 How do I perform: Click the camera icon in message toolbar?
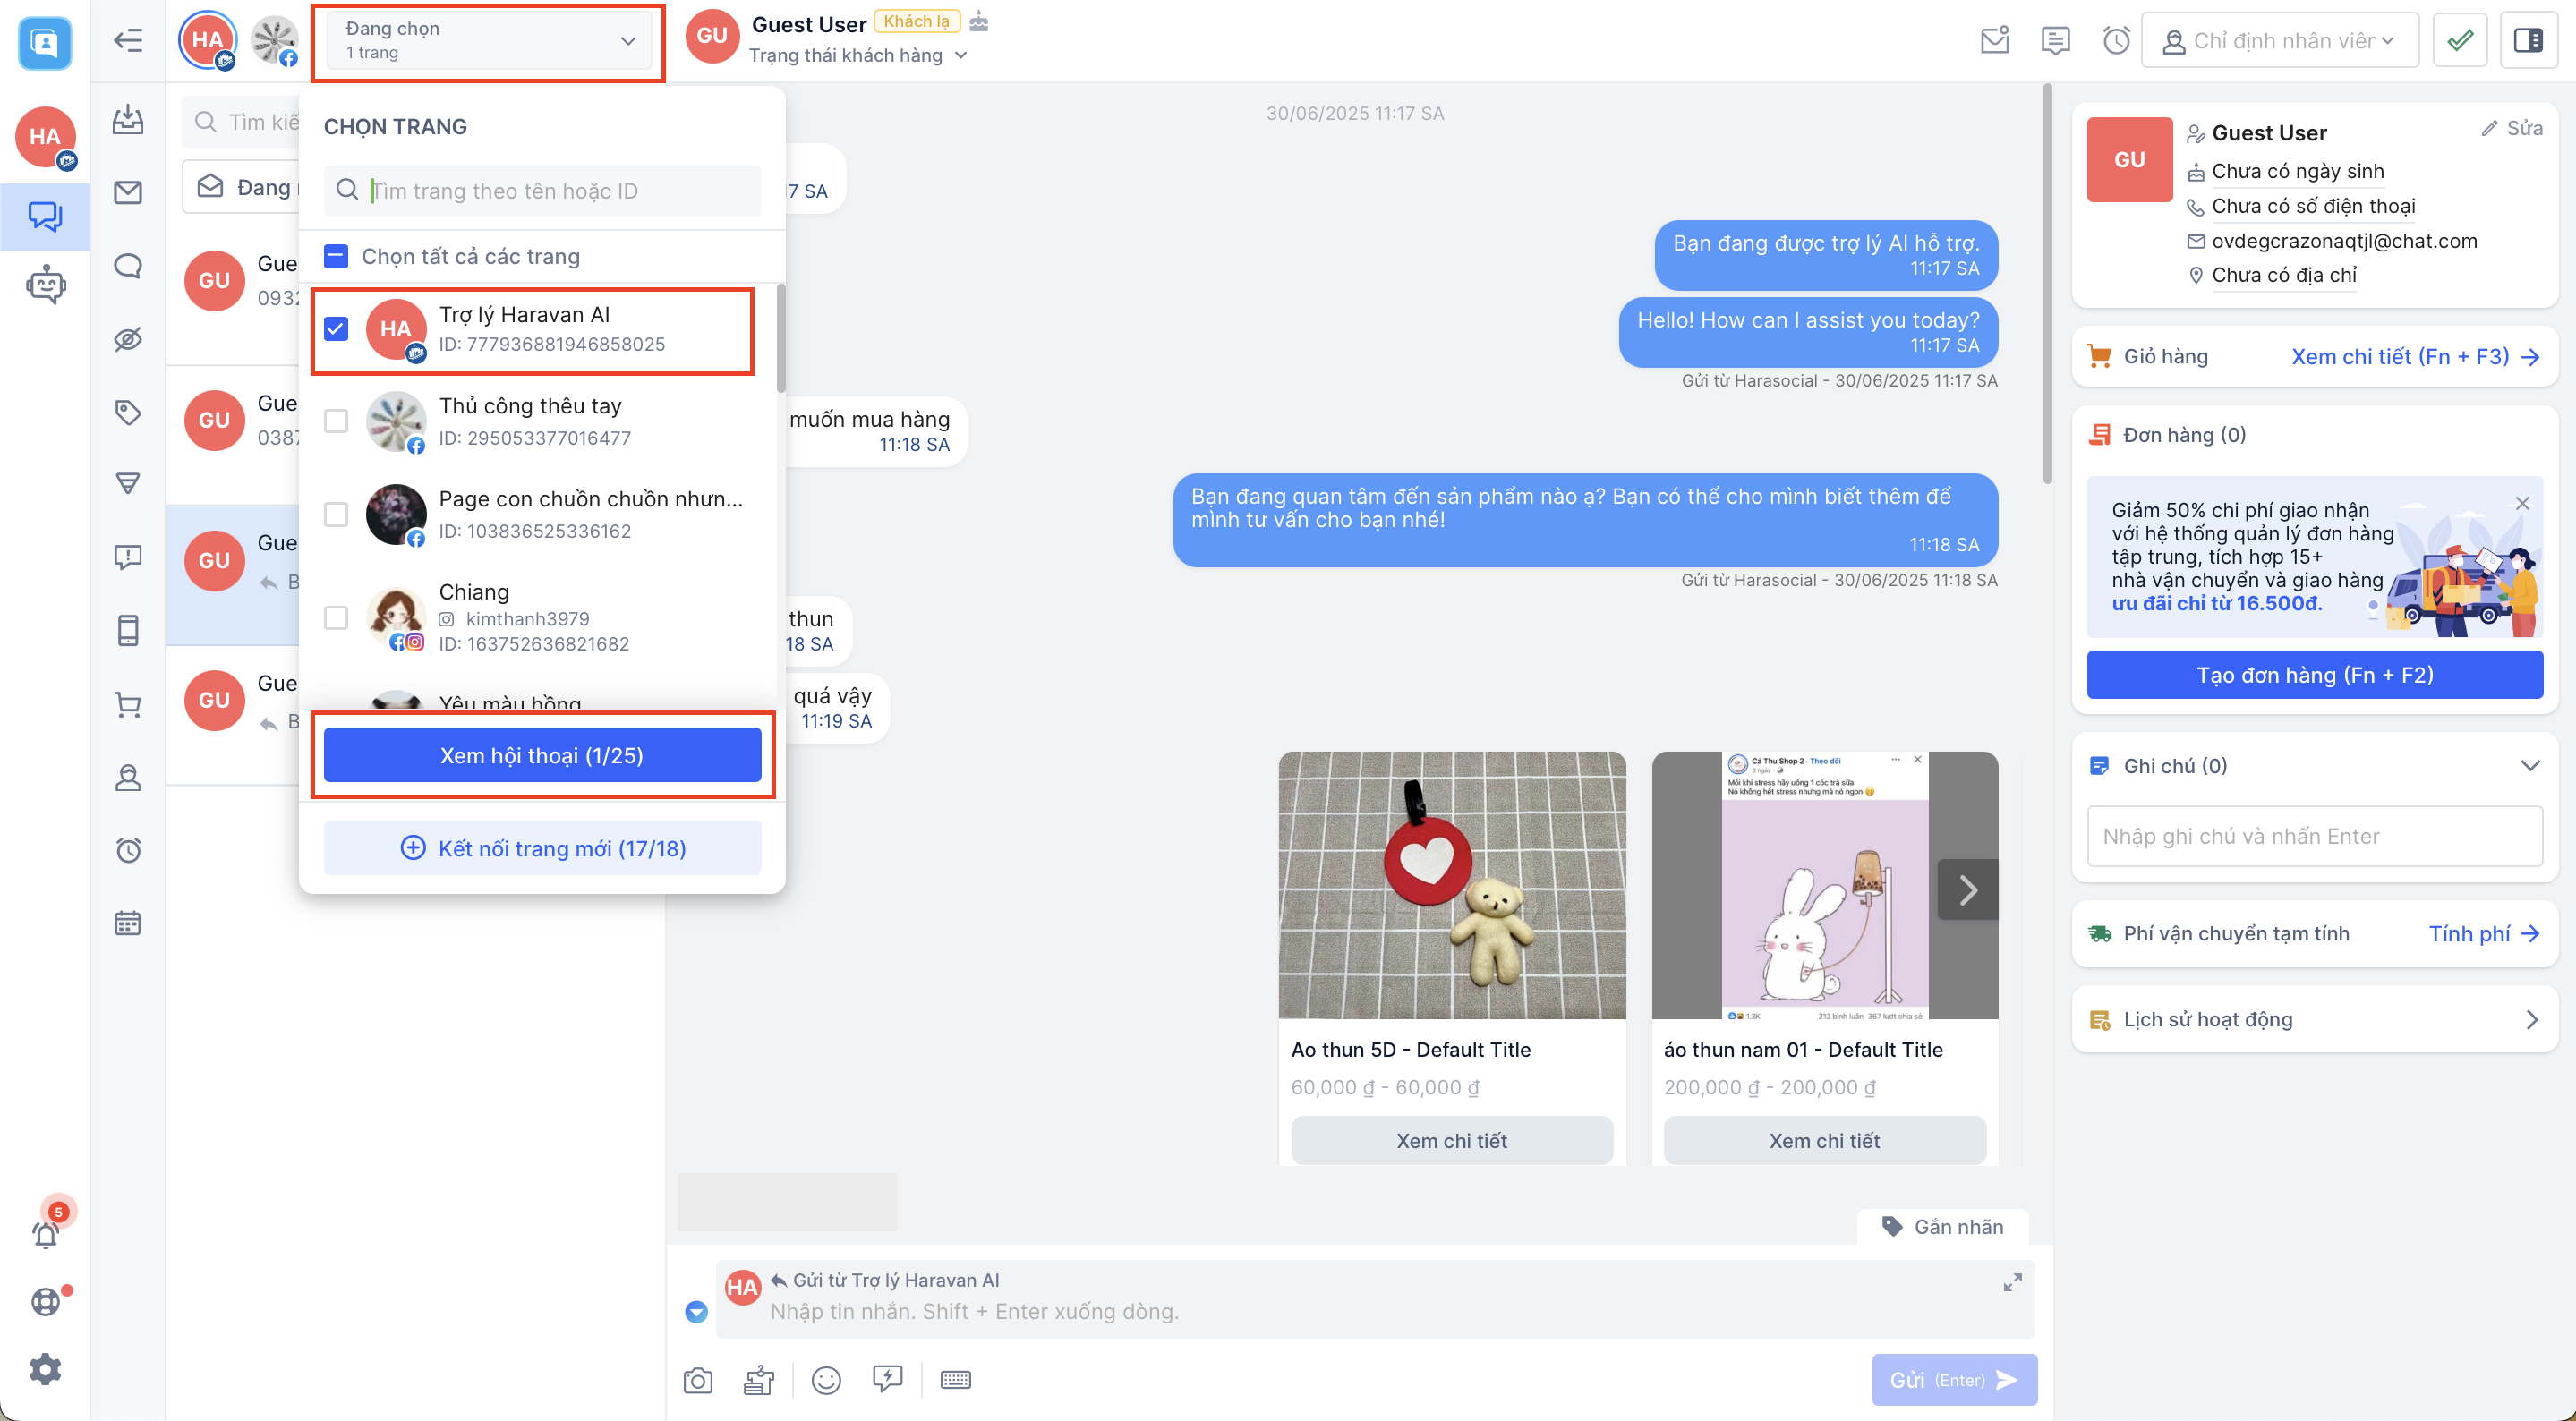[698, 1381]
